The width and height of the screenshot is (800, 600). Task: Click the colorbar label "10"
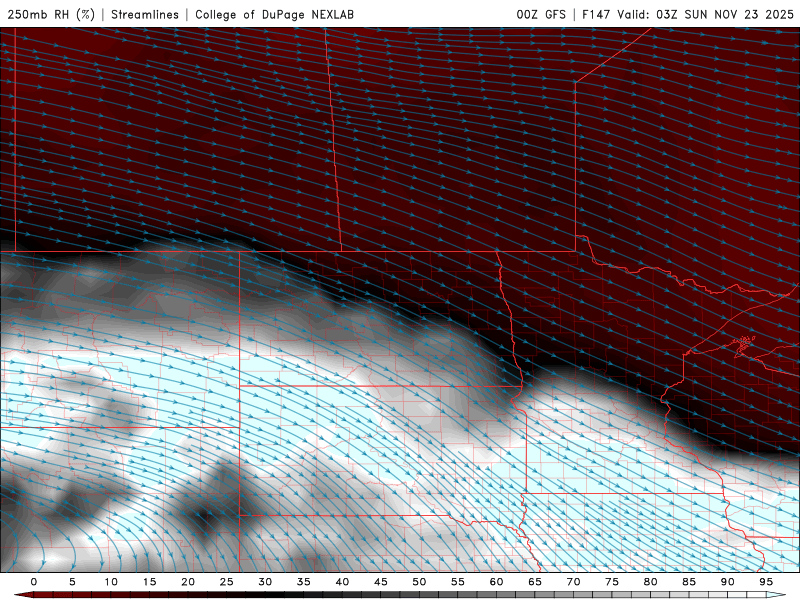tap(111, 582)
